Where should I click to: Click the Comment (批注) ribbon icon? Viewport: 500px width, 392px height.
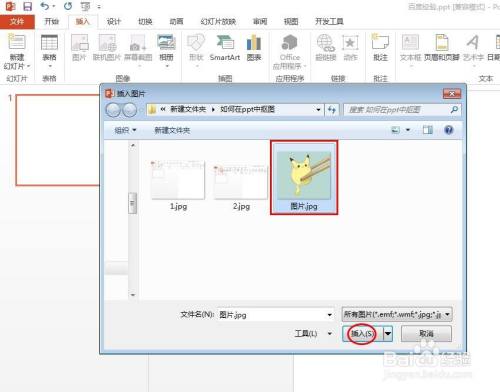[x=380, y=42]
